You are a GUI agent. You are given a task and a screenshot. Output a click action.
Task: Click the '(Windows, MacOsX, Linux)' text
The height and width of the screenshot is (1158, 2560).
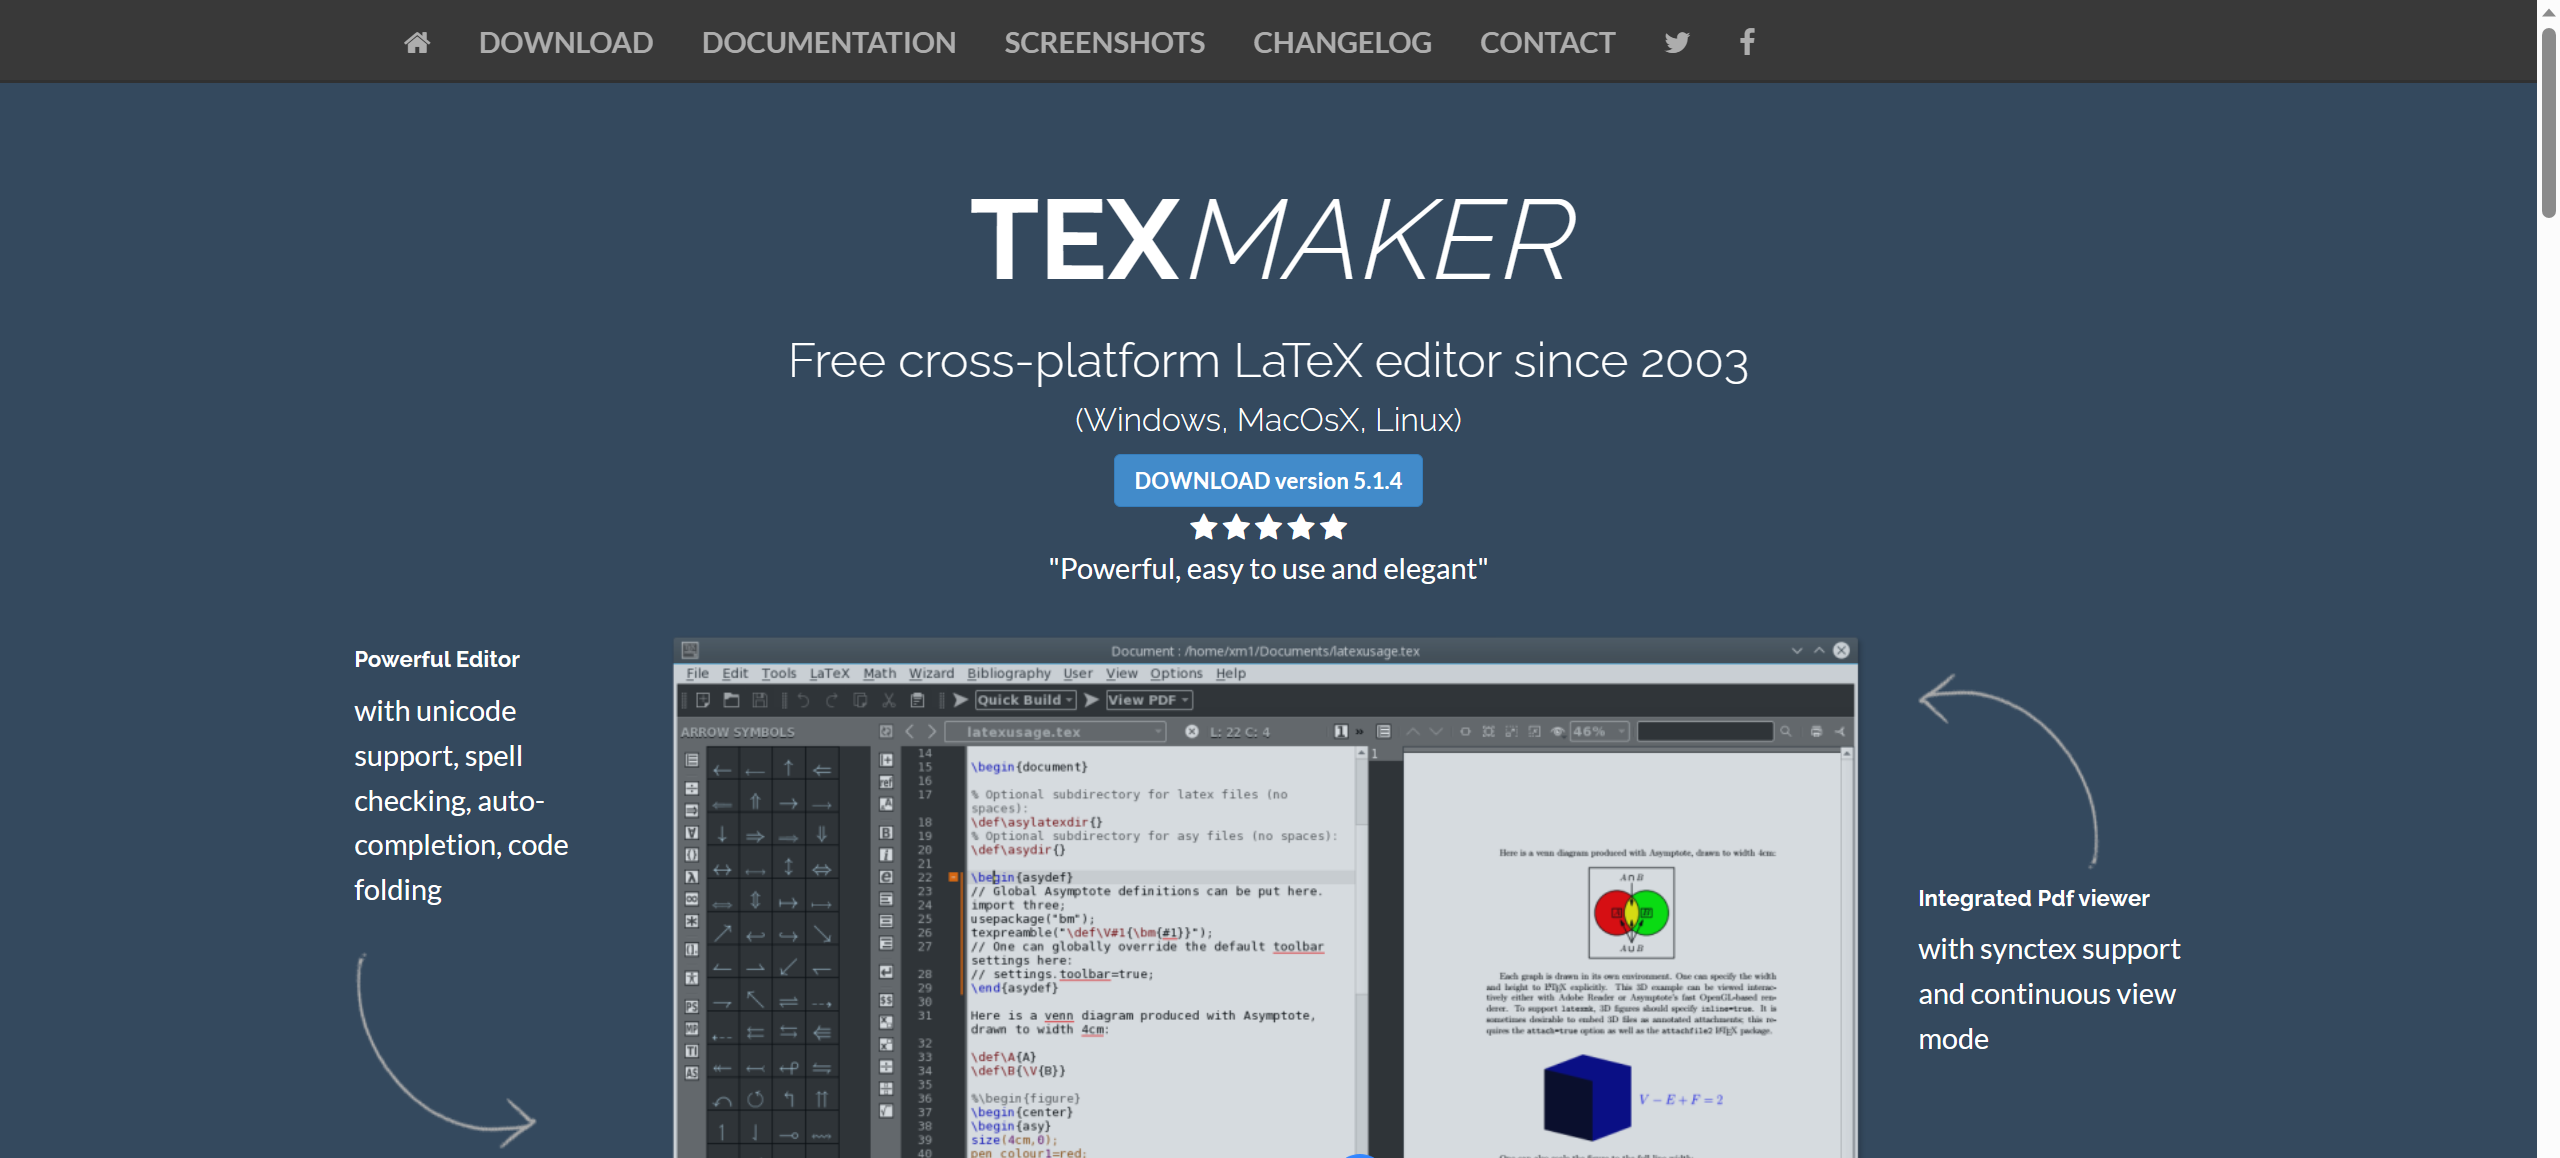coord(1268,419)
